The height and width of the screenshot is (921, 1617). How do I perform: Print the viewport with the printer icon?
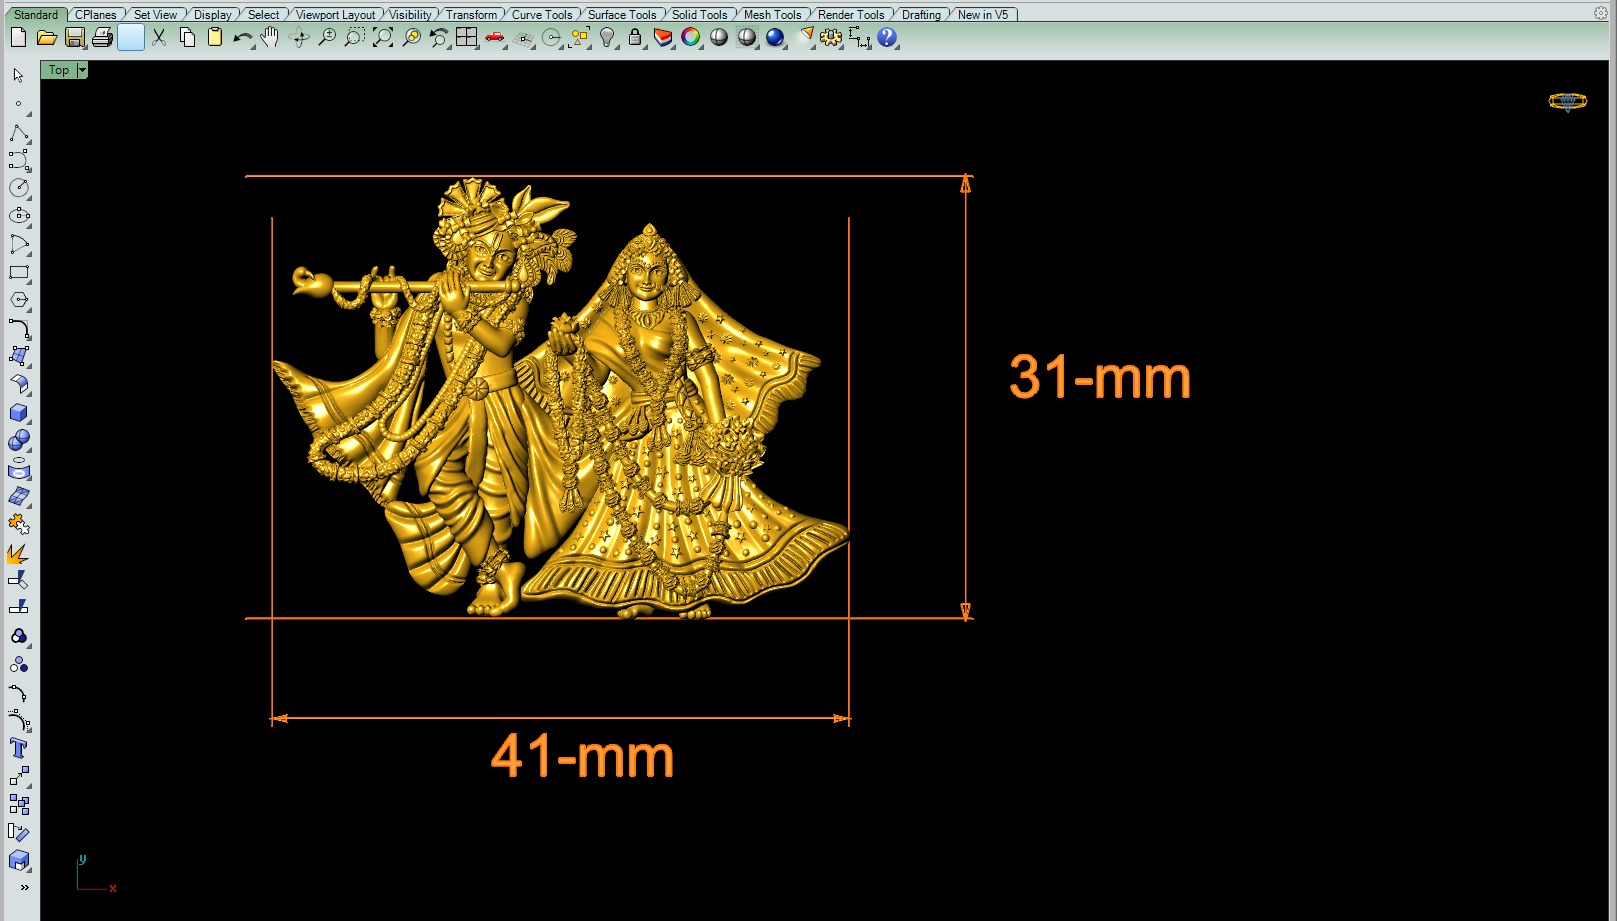click(x=102, y=38)
